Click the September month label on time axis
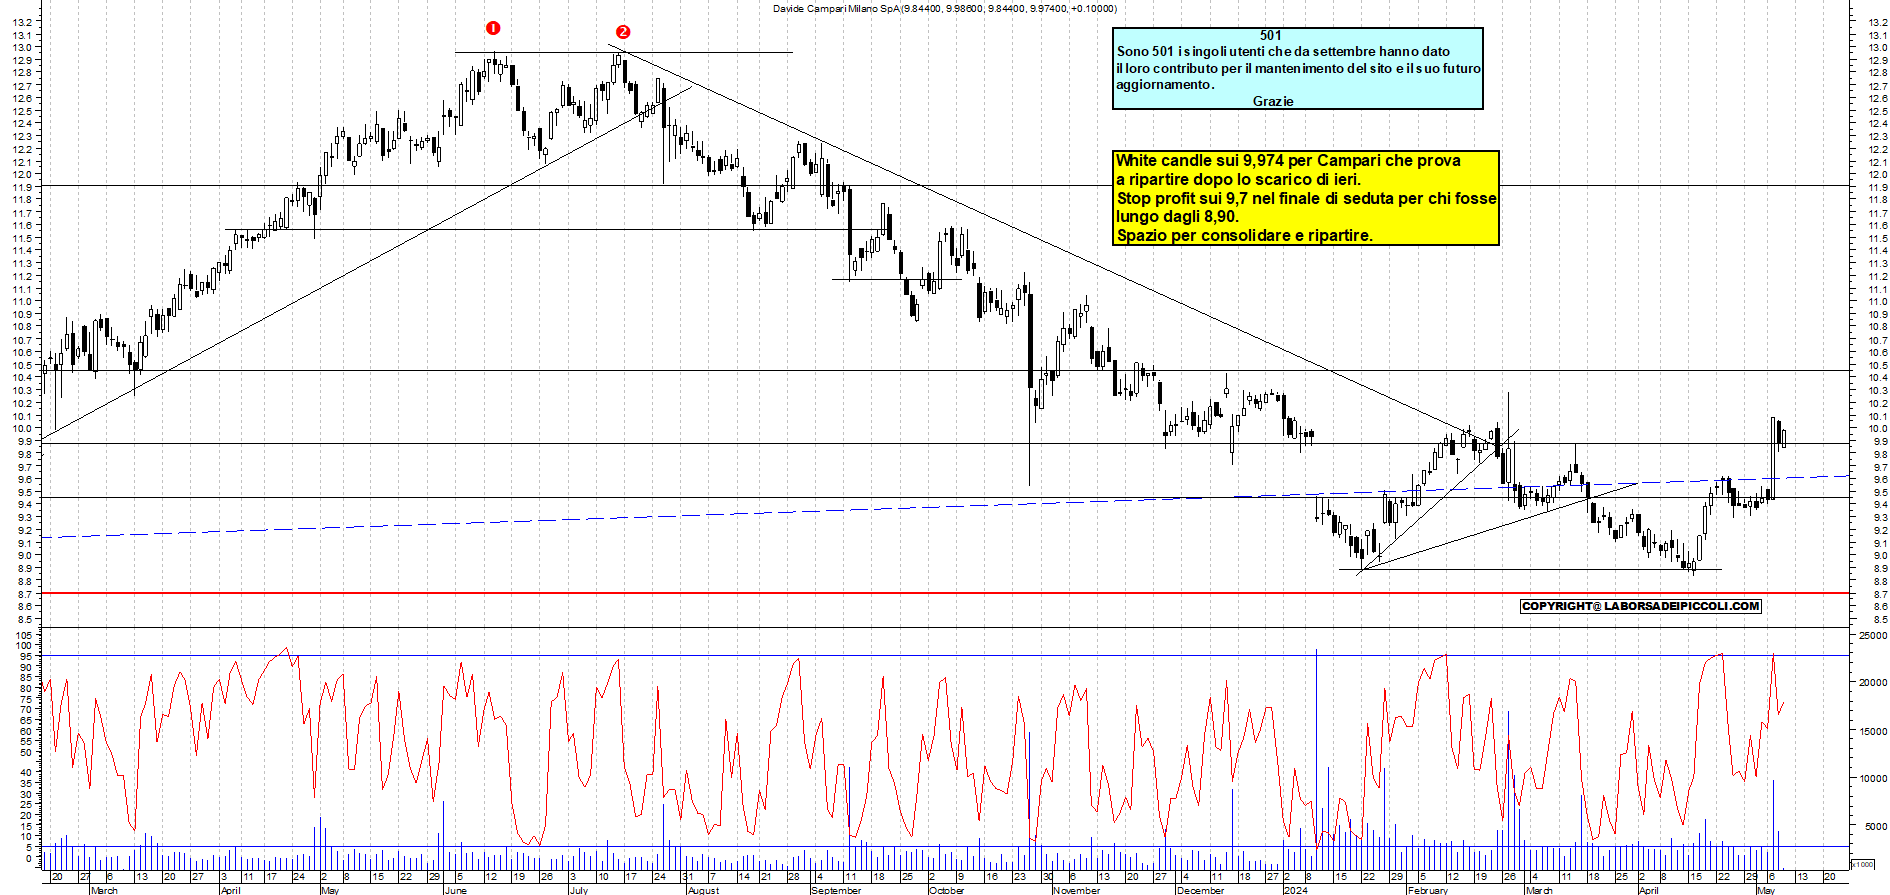1890x895 pixels. click(x=836, y=890)
